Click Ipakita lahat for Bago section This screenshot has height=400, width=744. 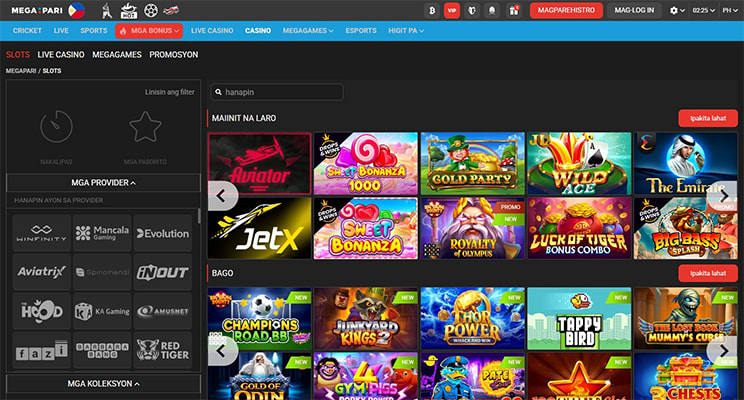(x=708, y=273)
